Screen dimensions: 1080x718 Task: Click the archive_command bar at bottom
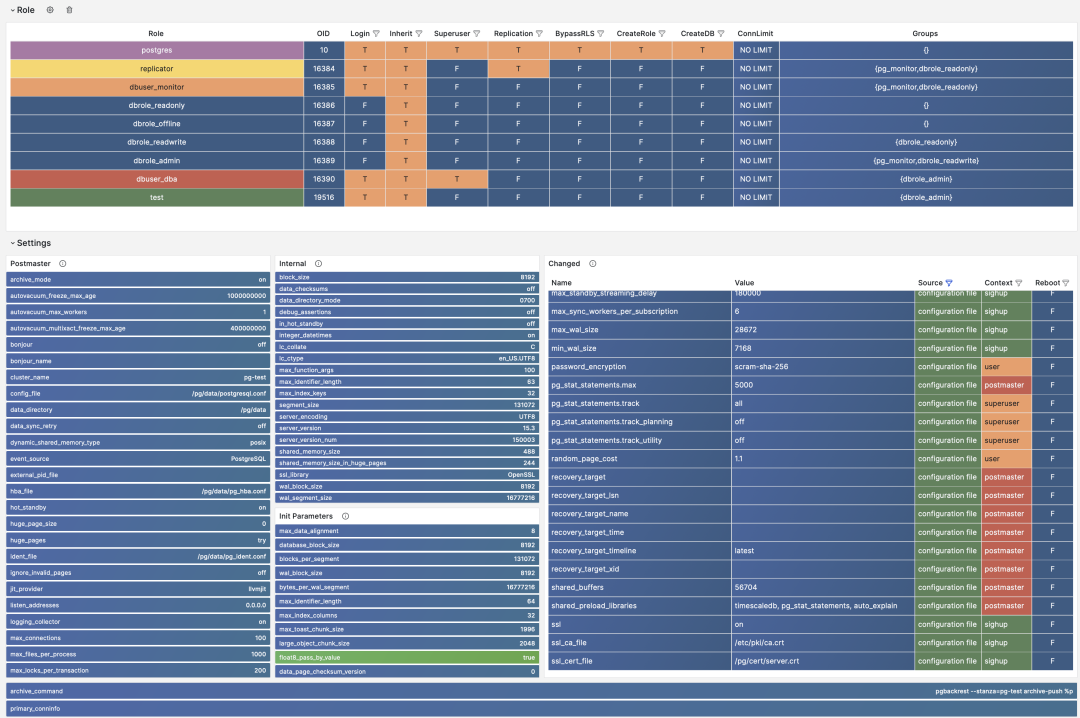[x=541, y=691]
